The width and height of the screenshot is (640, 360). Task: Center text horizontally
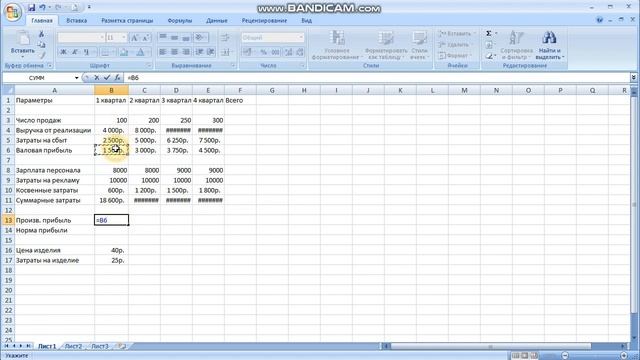coord(174,52)
